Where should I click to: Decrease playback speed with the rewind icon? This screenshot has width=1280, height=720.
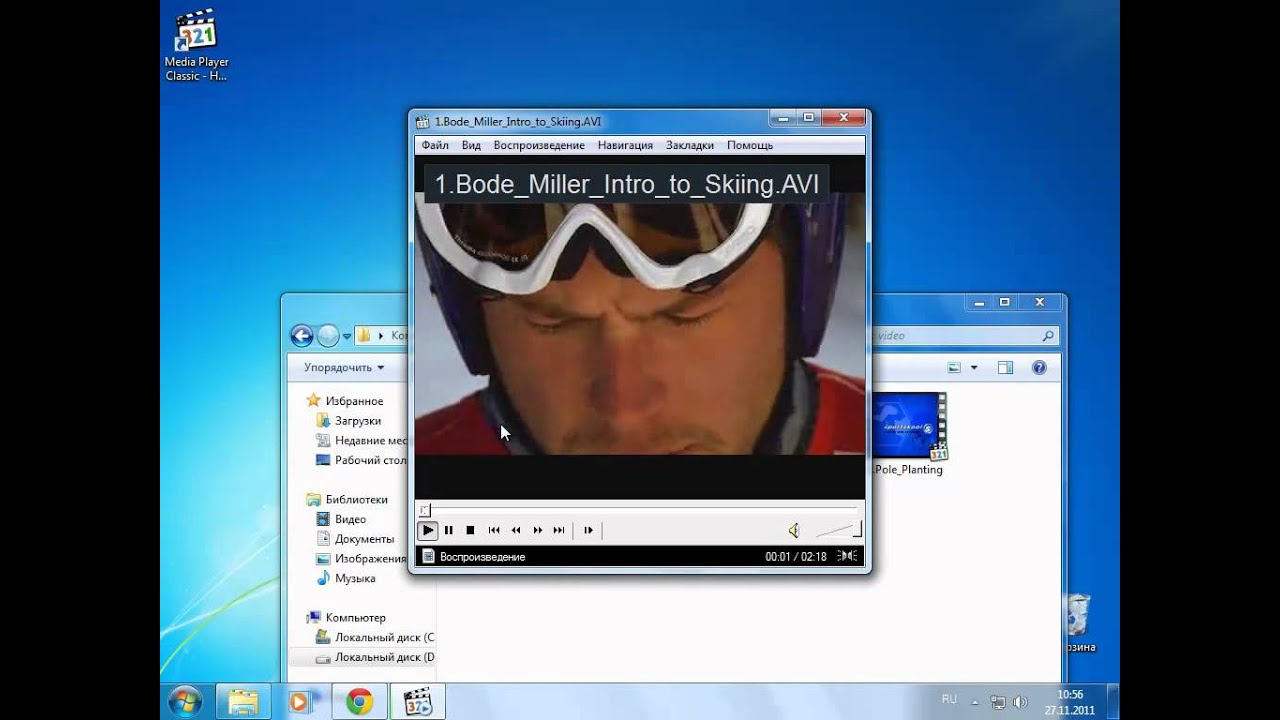(x=516, y=530)
